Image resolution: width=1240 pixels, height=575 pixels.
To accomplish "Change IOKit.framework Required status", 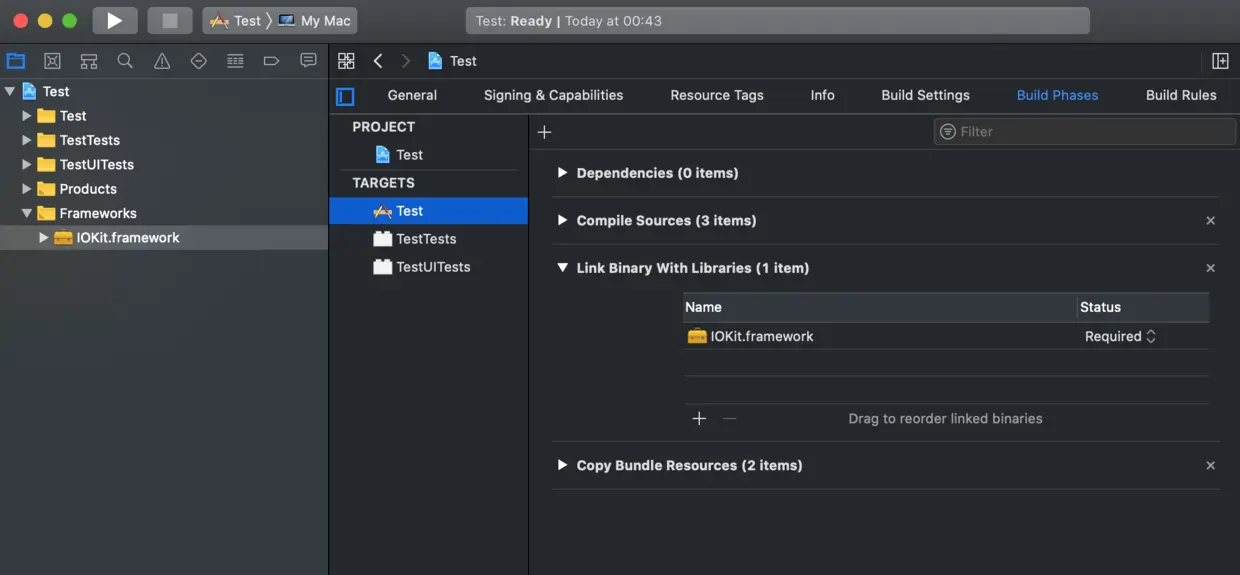I will click(1120, 336).
